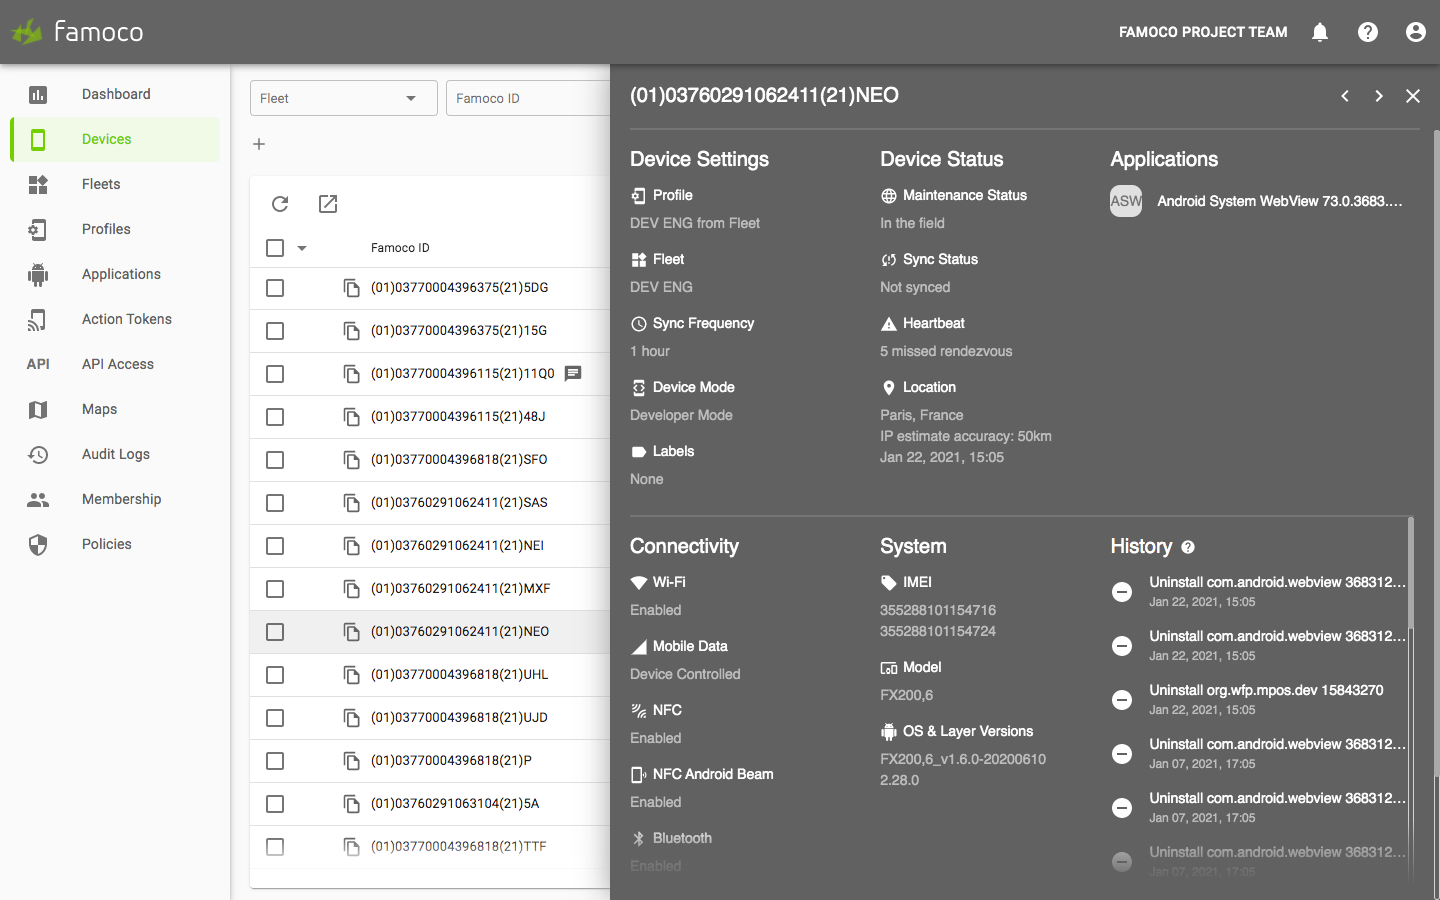Open the user account icon
This screenshot has height=900, width=1440.
click(1416, 32)
